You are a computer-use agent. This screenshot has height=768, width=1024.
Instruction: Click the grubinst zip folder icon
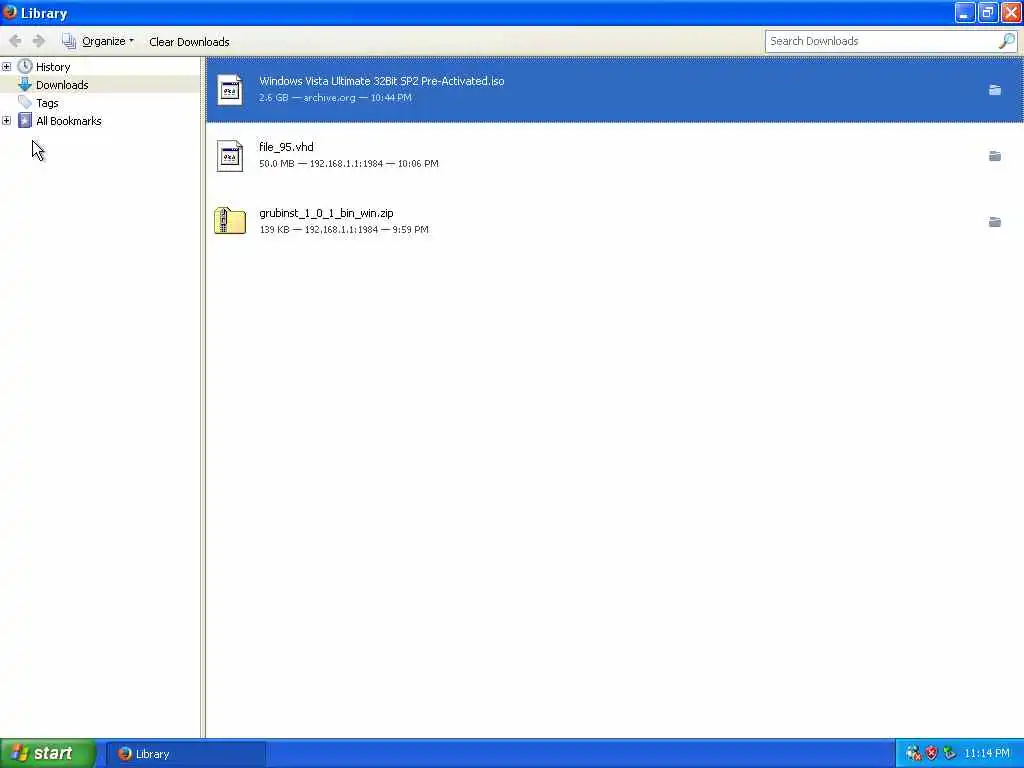click(230, 221)
